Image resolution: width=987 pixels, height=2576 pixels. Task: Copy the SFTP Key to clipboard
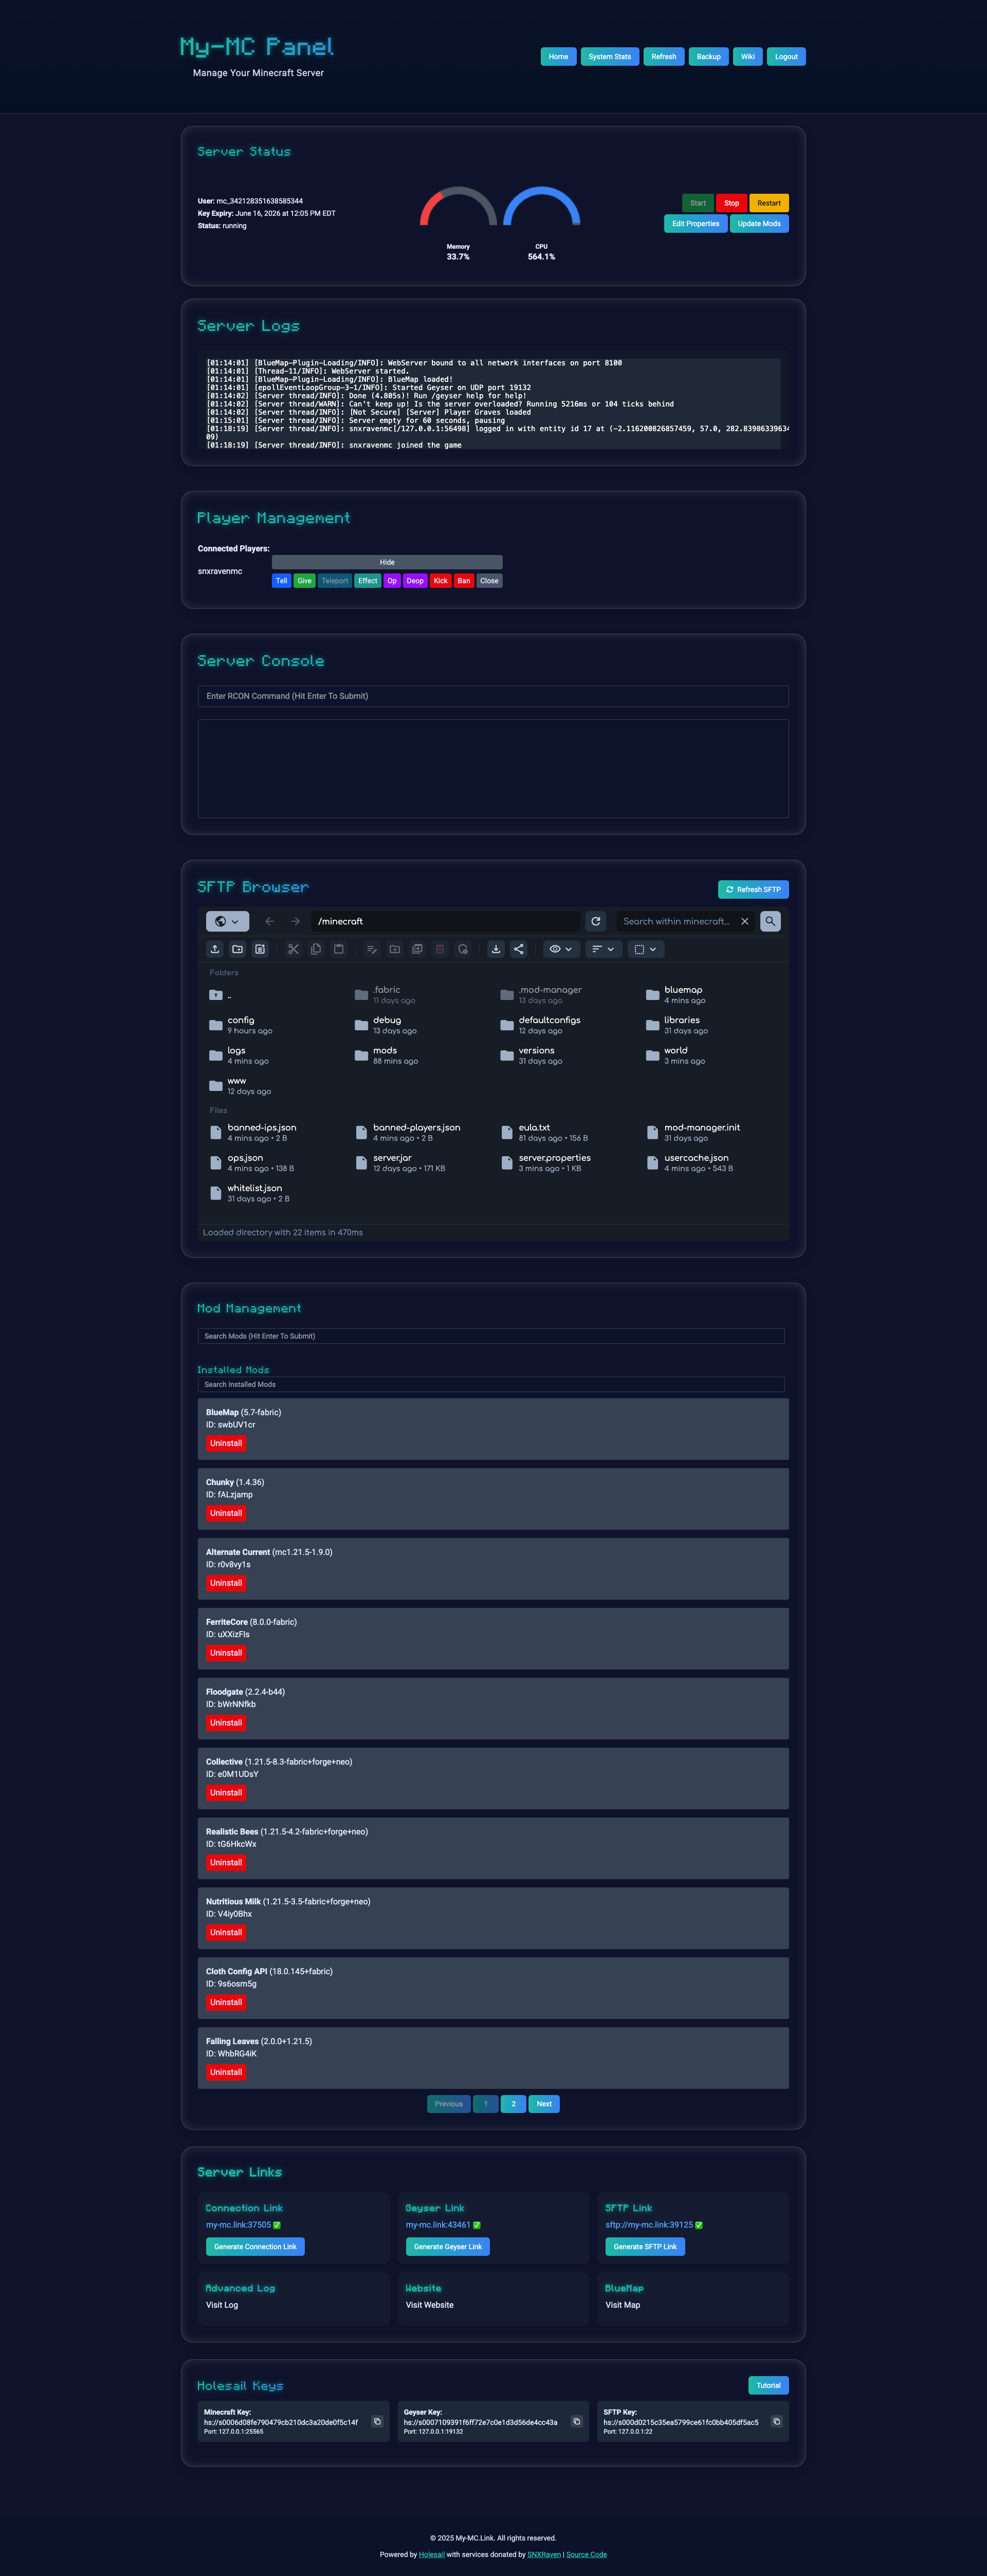[x=776, y=2421]
